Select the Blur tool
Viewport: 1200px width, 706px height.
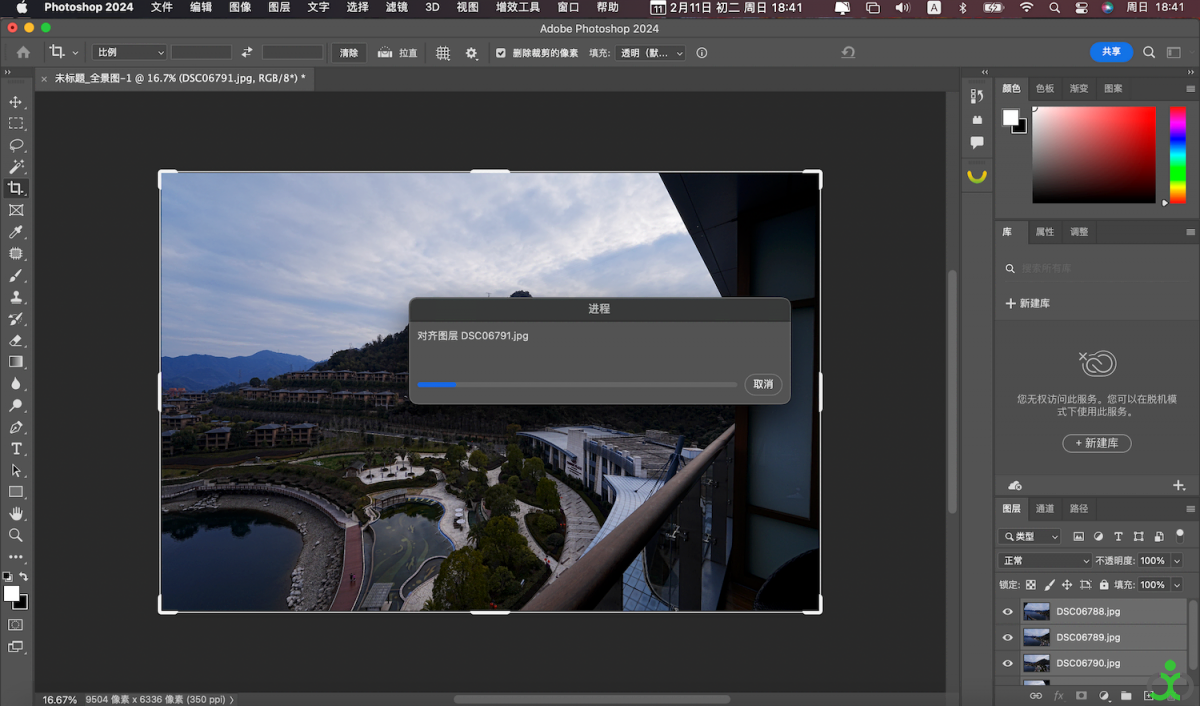(x=16, y=384)
